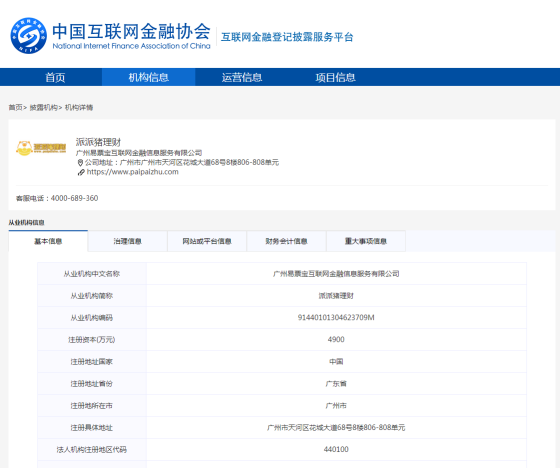Click the 中国 value cell
This screenshot has width=560, height=468.
(x=336, y=362)
